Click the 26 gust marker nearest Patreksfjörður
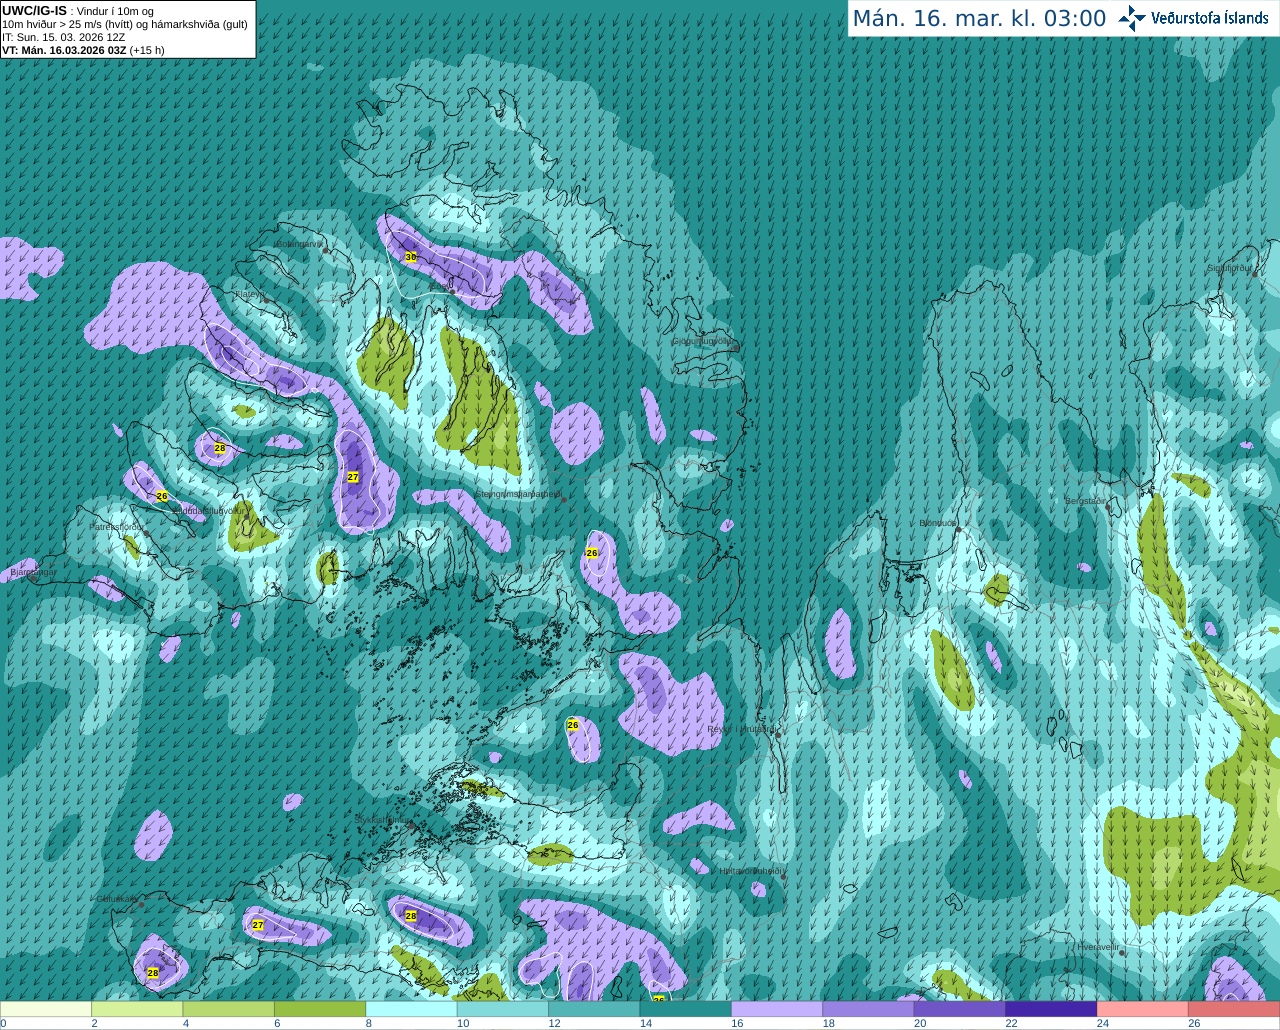The image size is (1280, 1030). (x=162, y=496)
